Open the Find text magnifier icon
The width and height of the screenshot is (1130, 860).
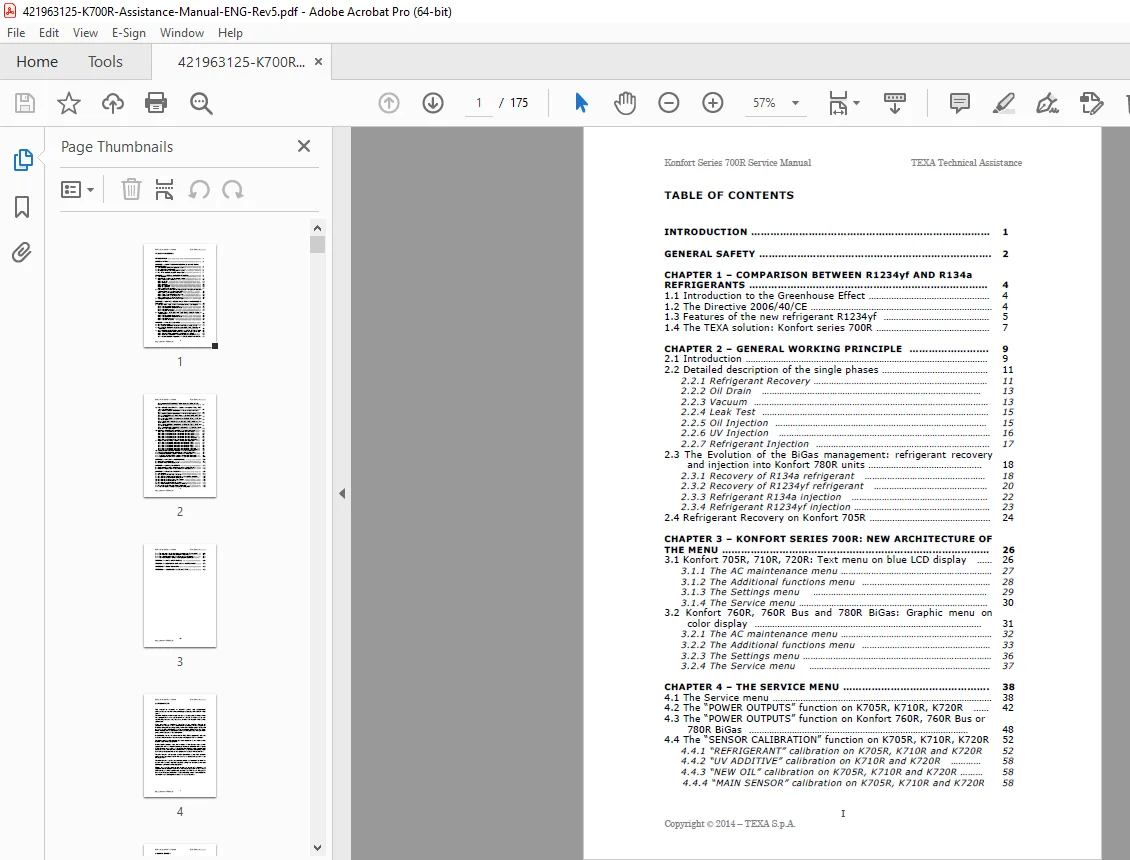pyautogui.click(x=201, y=103)
